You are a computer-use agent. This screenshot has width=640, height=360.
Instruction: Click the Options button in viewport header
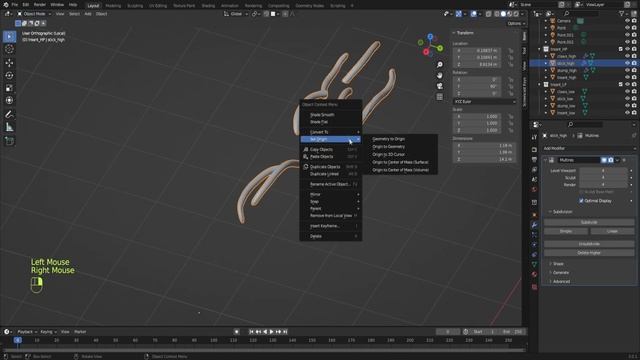pyautogui.click(x=516, y=24)
